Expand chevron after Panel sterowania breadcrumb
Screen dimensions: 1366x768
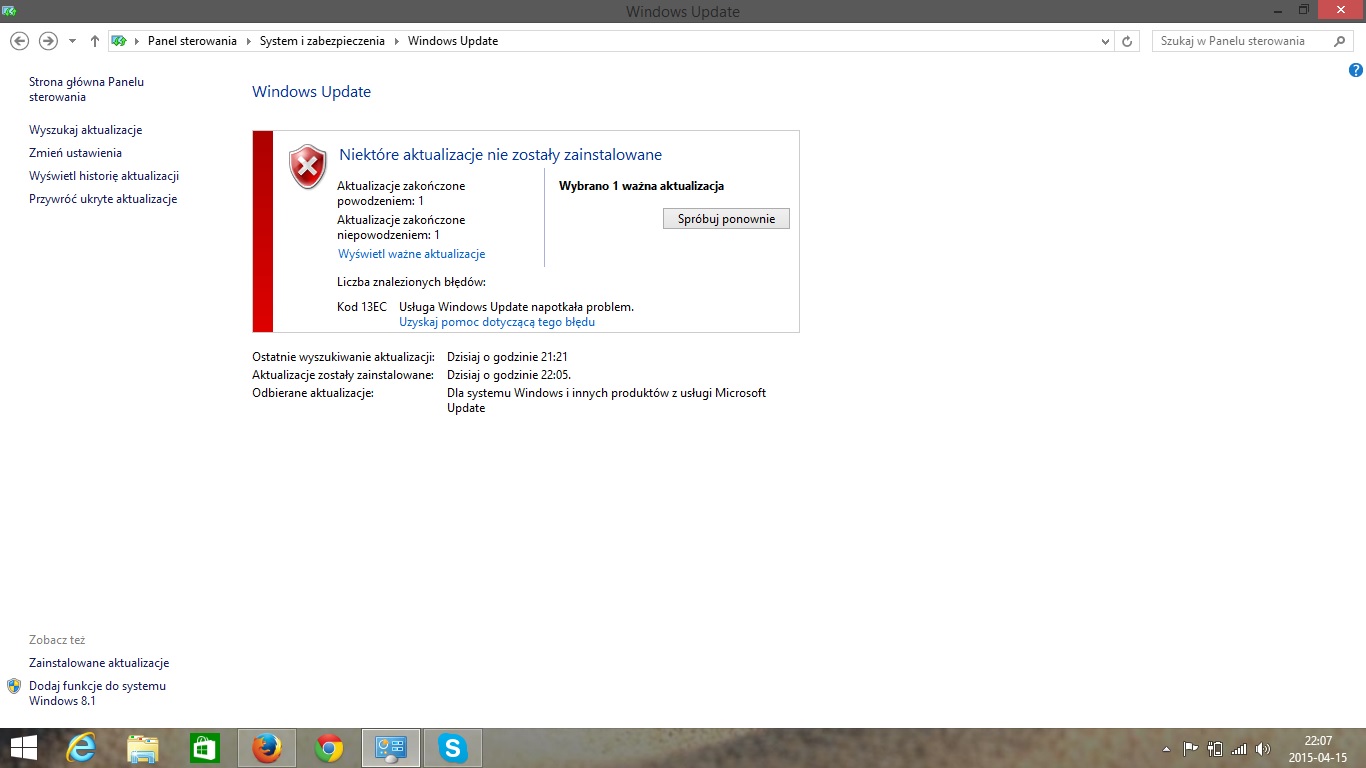(248, 41)
